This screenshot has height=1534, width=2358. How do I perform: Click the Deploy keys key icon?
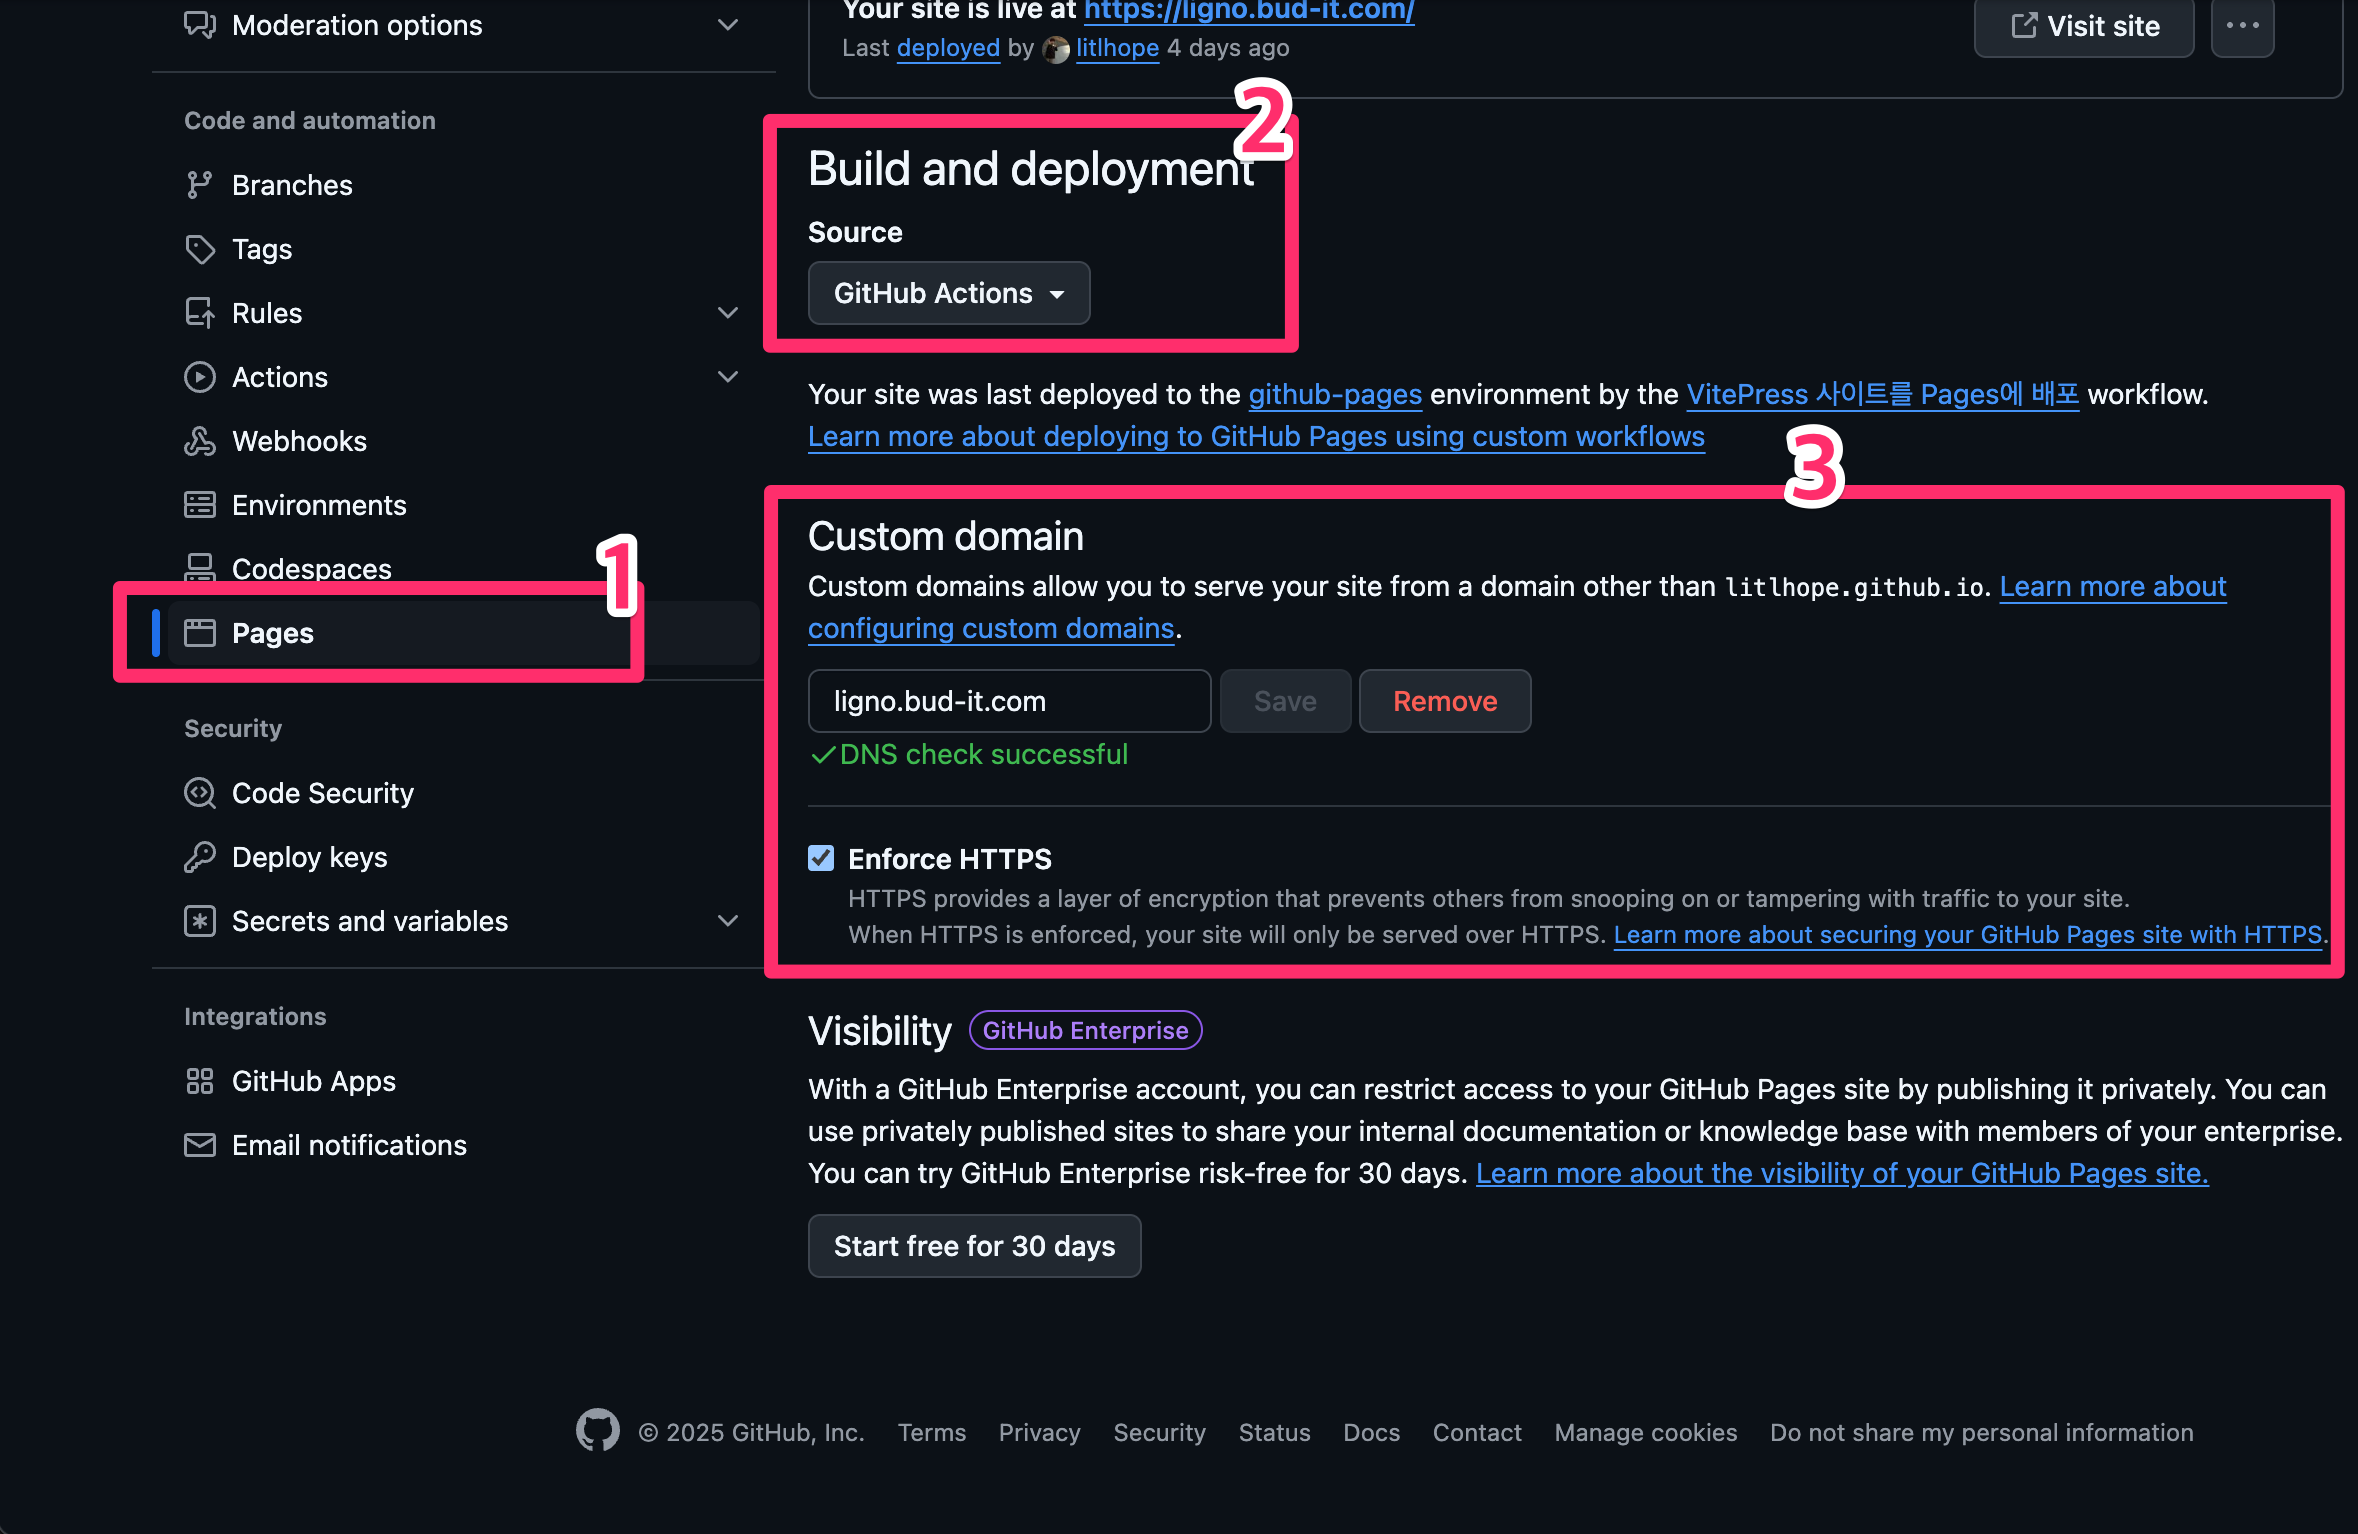[199, 857]
